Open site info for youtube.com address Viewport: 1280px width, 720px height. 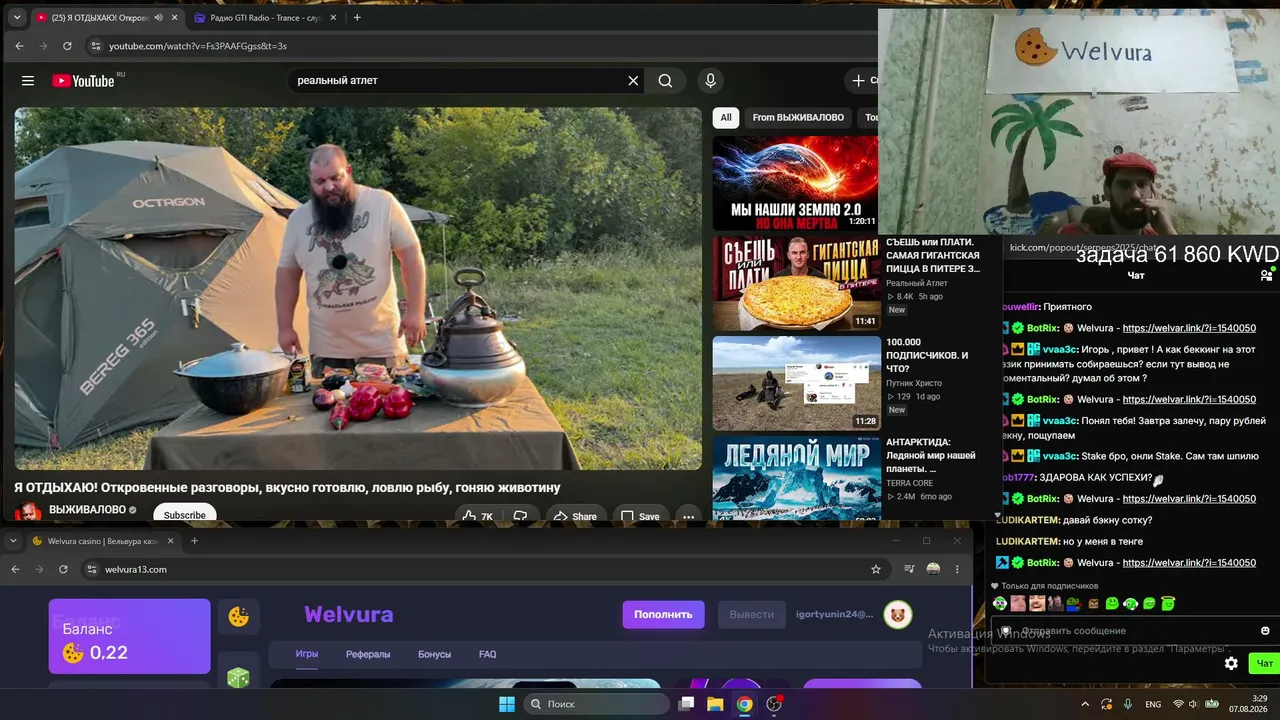point(95,46)
